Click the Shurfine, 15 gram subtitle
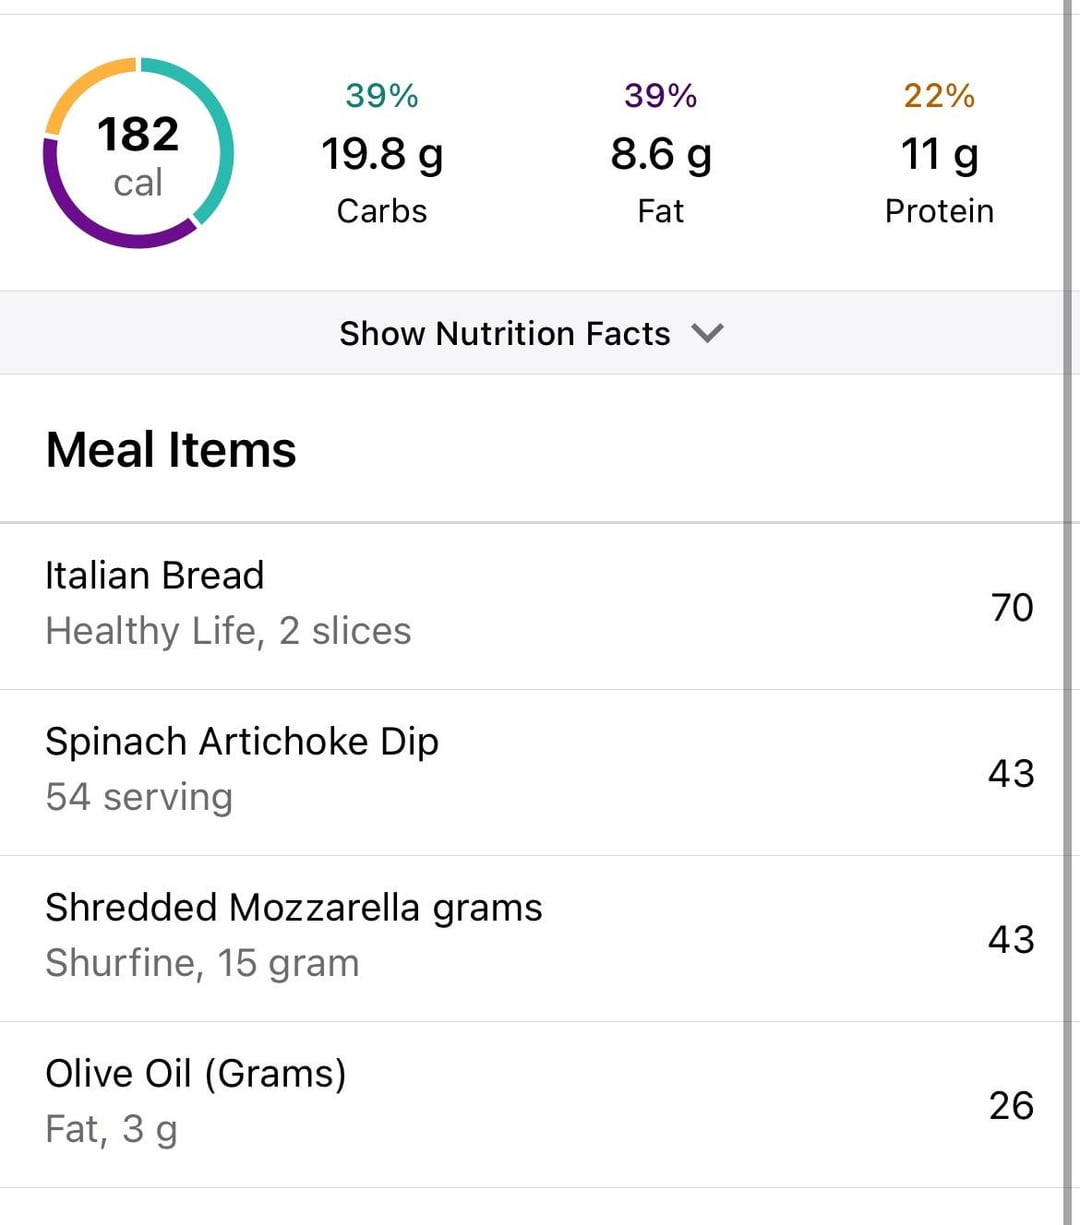The height and width of the screenshot is (1225, 1080). click(x=202, y=963)
